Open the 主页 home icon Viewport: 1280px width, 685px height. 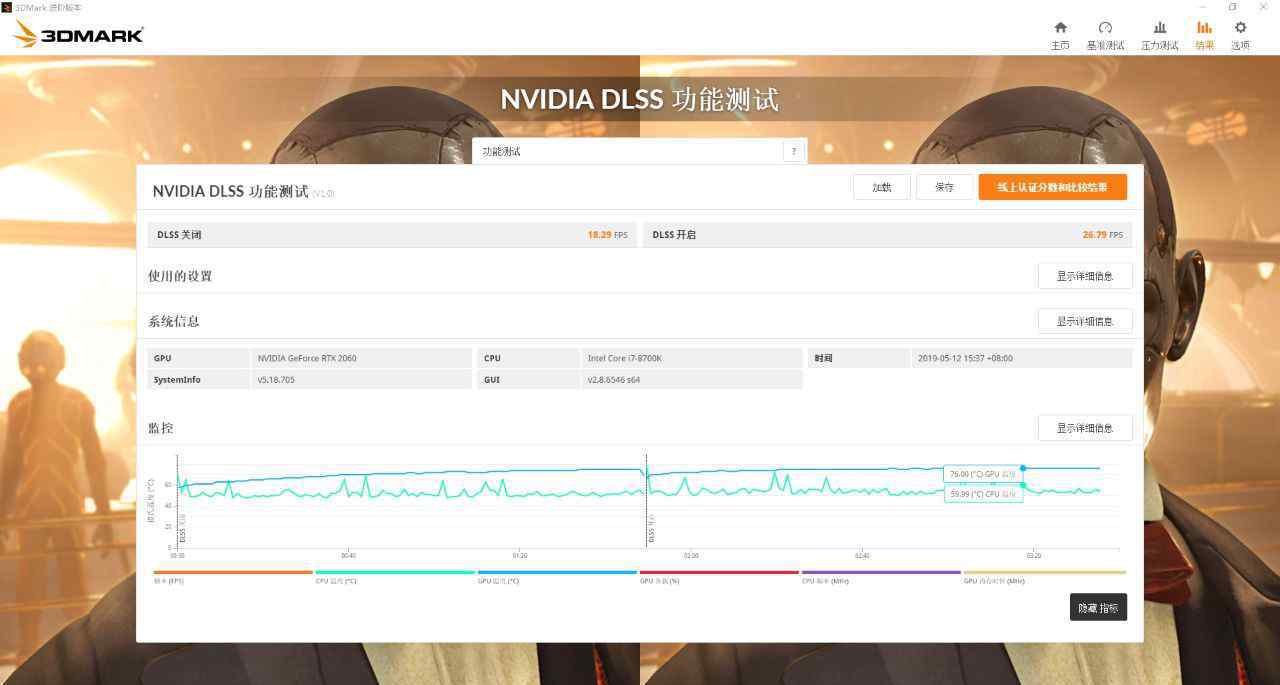(1060, 35)
